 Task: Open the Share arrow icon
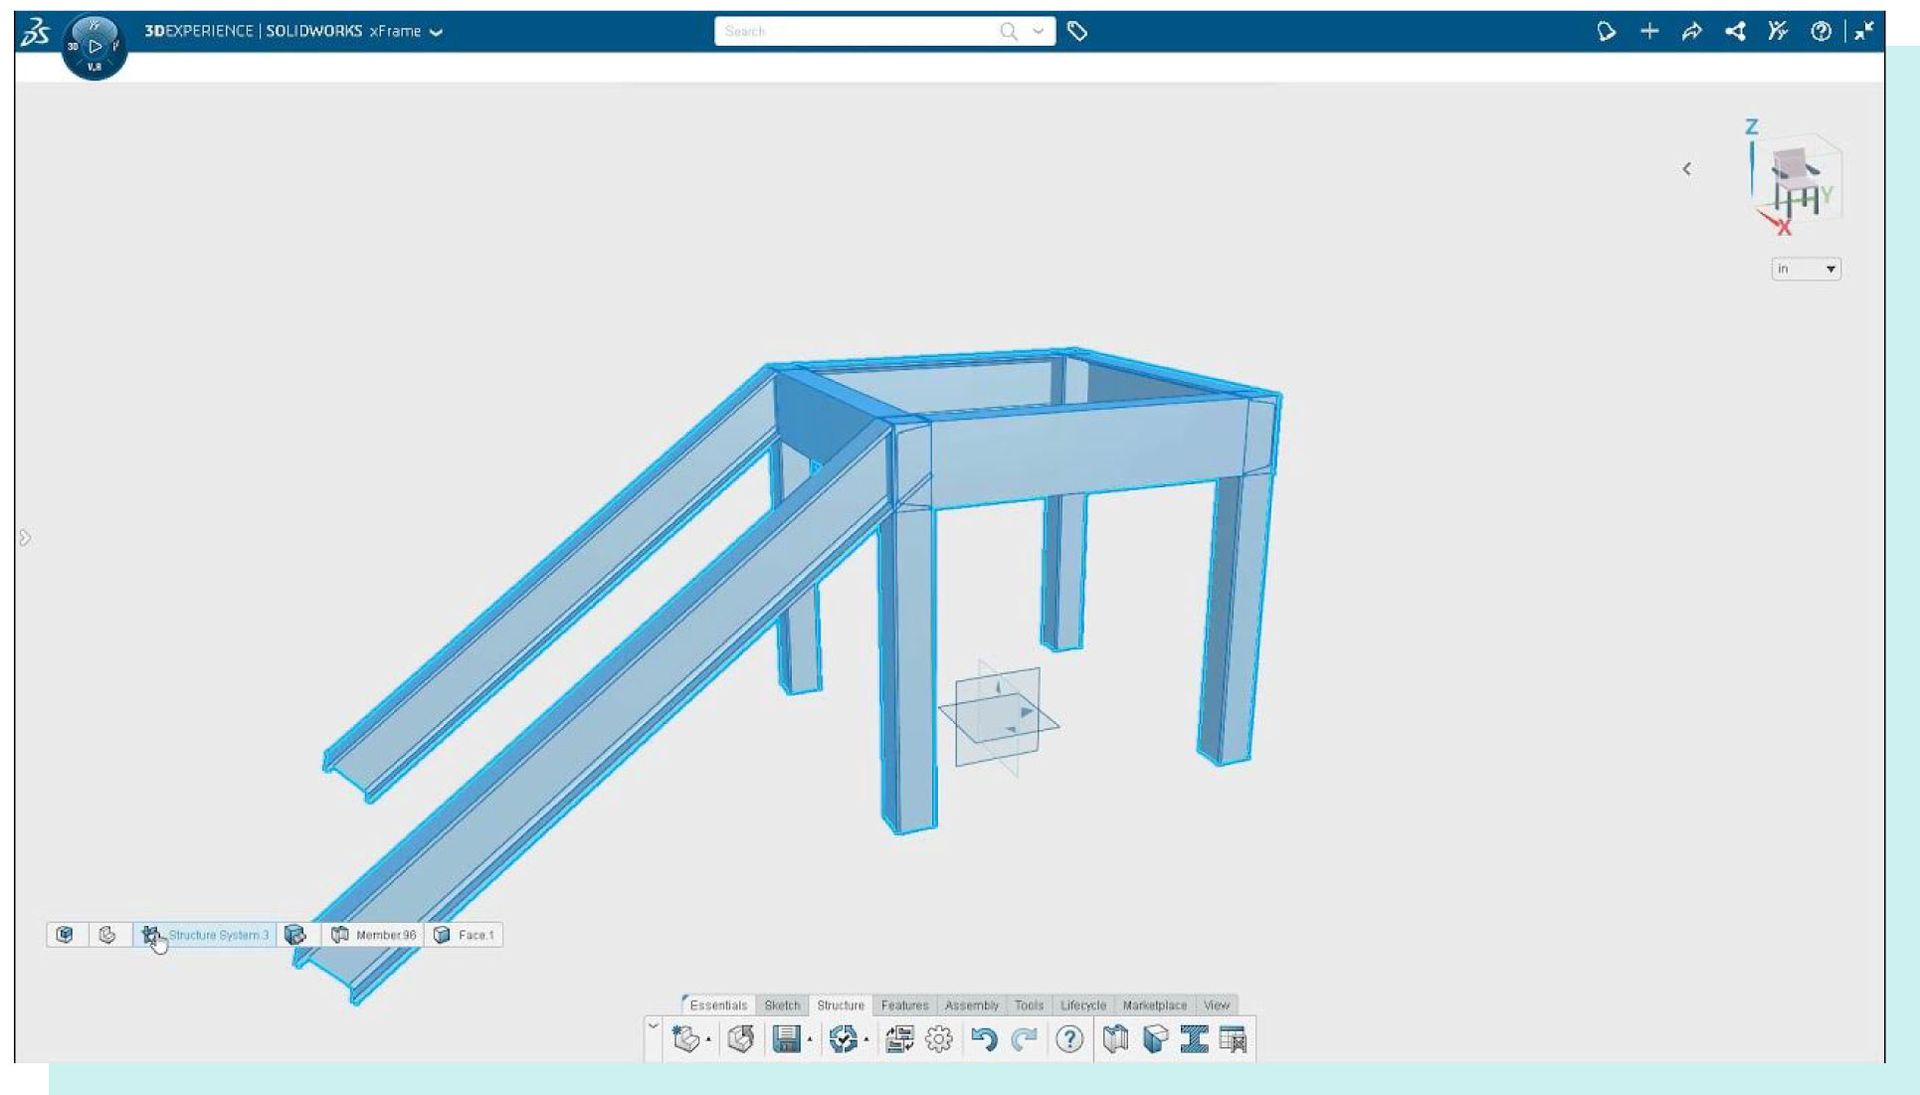[x=1692, y=32]
